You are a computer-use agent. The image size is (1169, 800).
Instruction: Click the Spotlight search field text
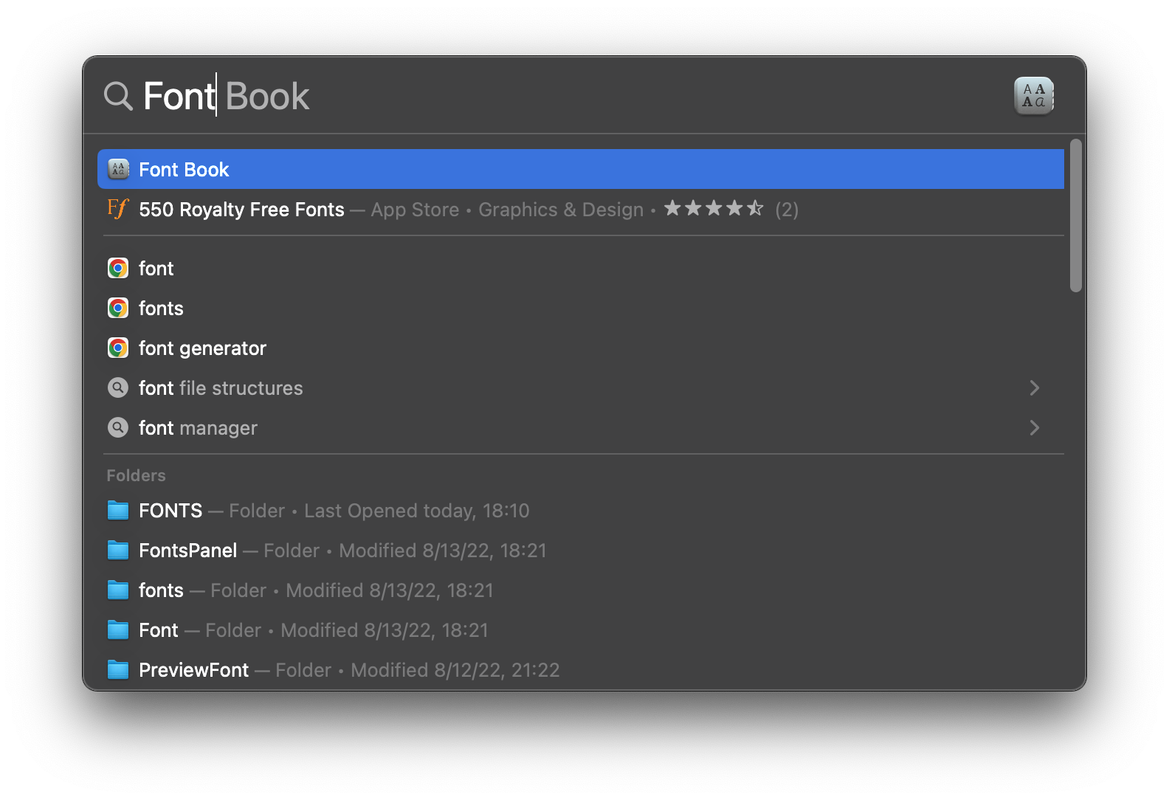click(226, 96)
